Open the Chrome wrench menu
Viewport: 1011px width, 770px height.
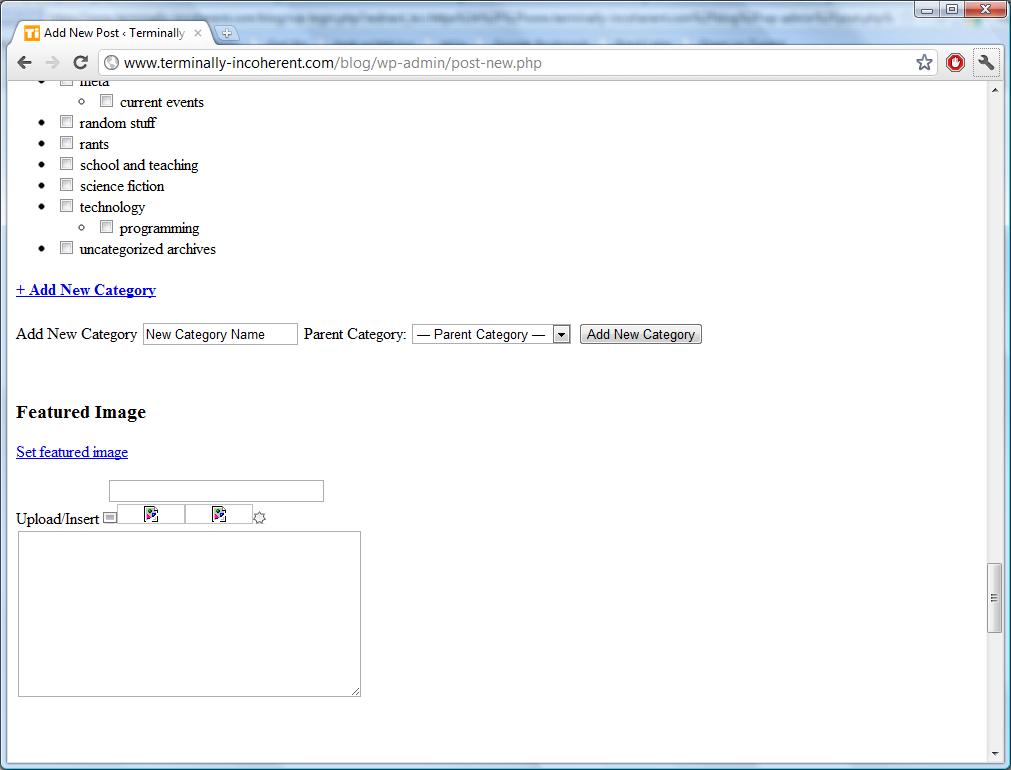(x=986, y=63)
